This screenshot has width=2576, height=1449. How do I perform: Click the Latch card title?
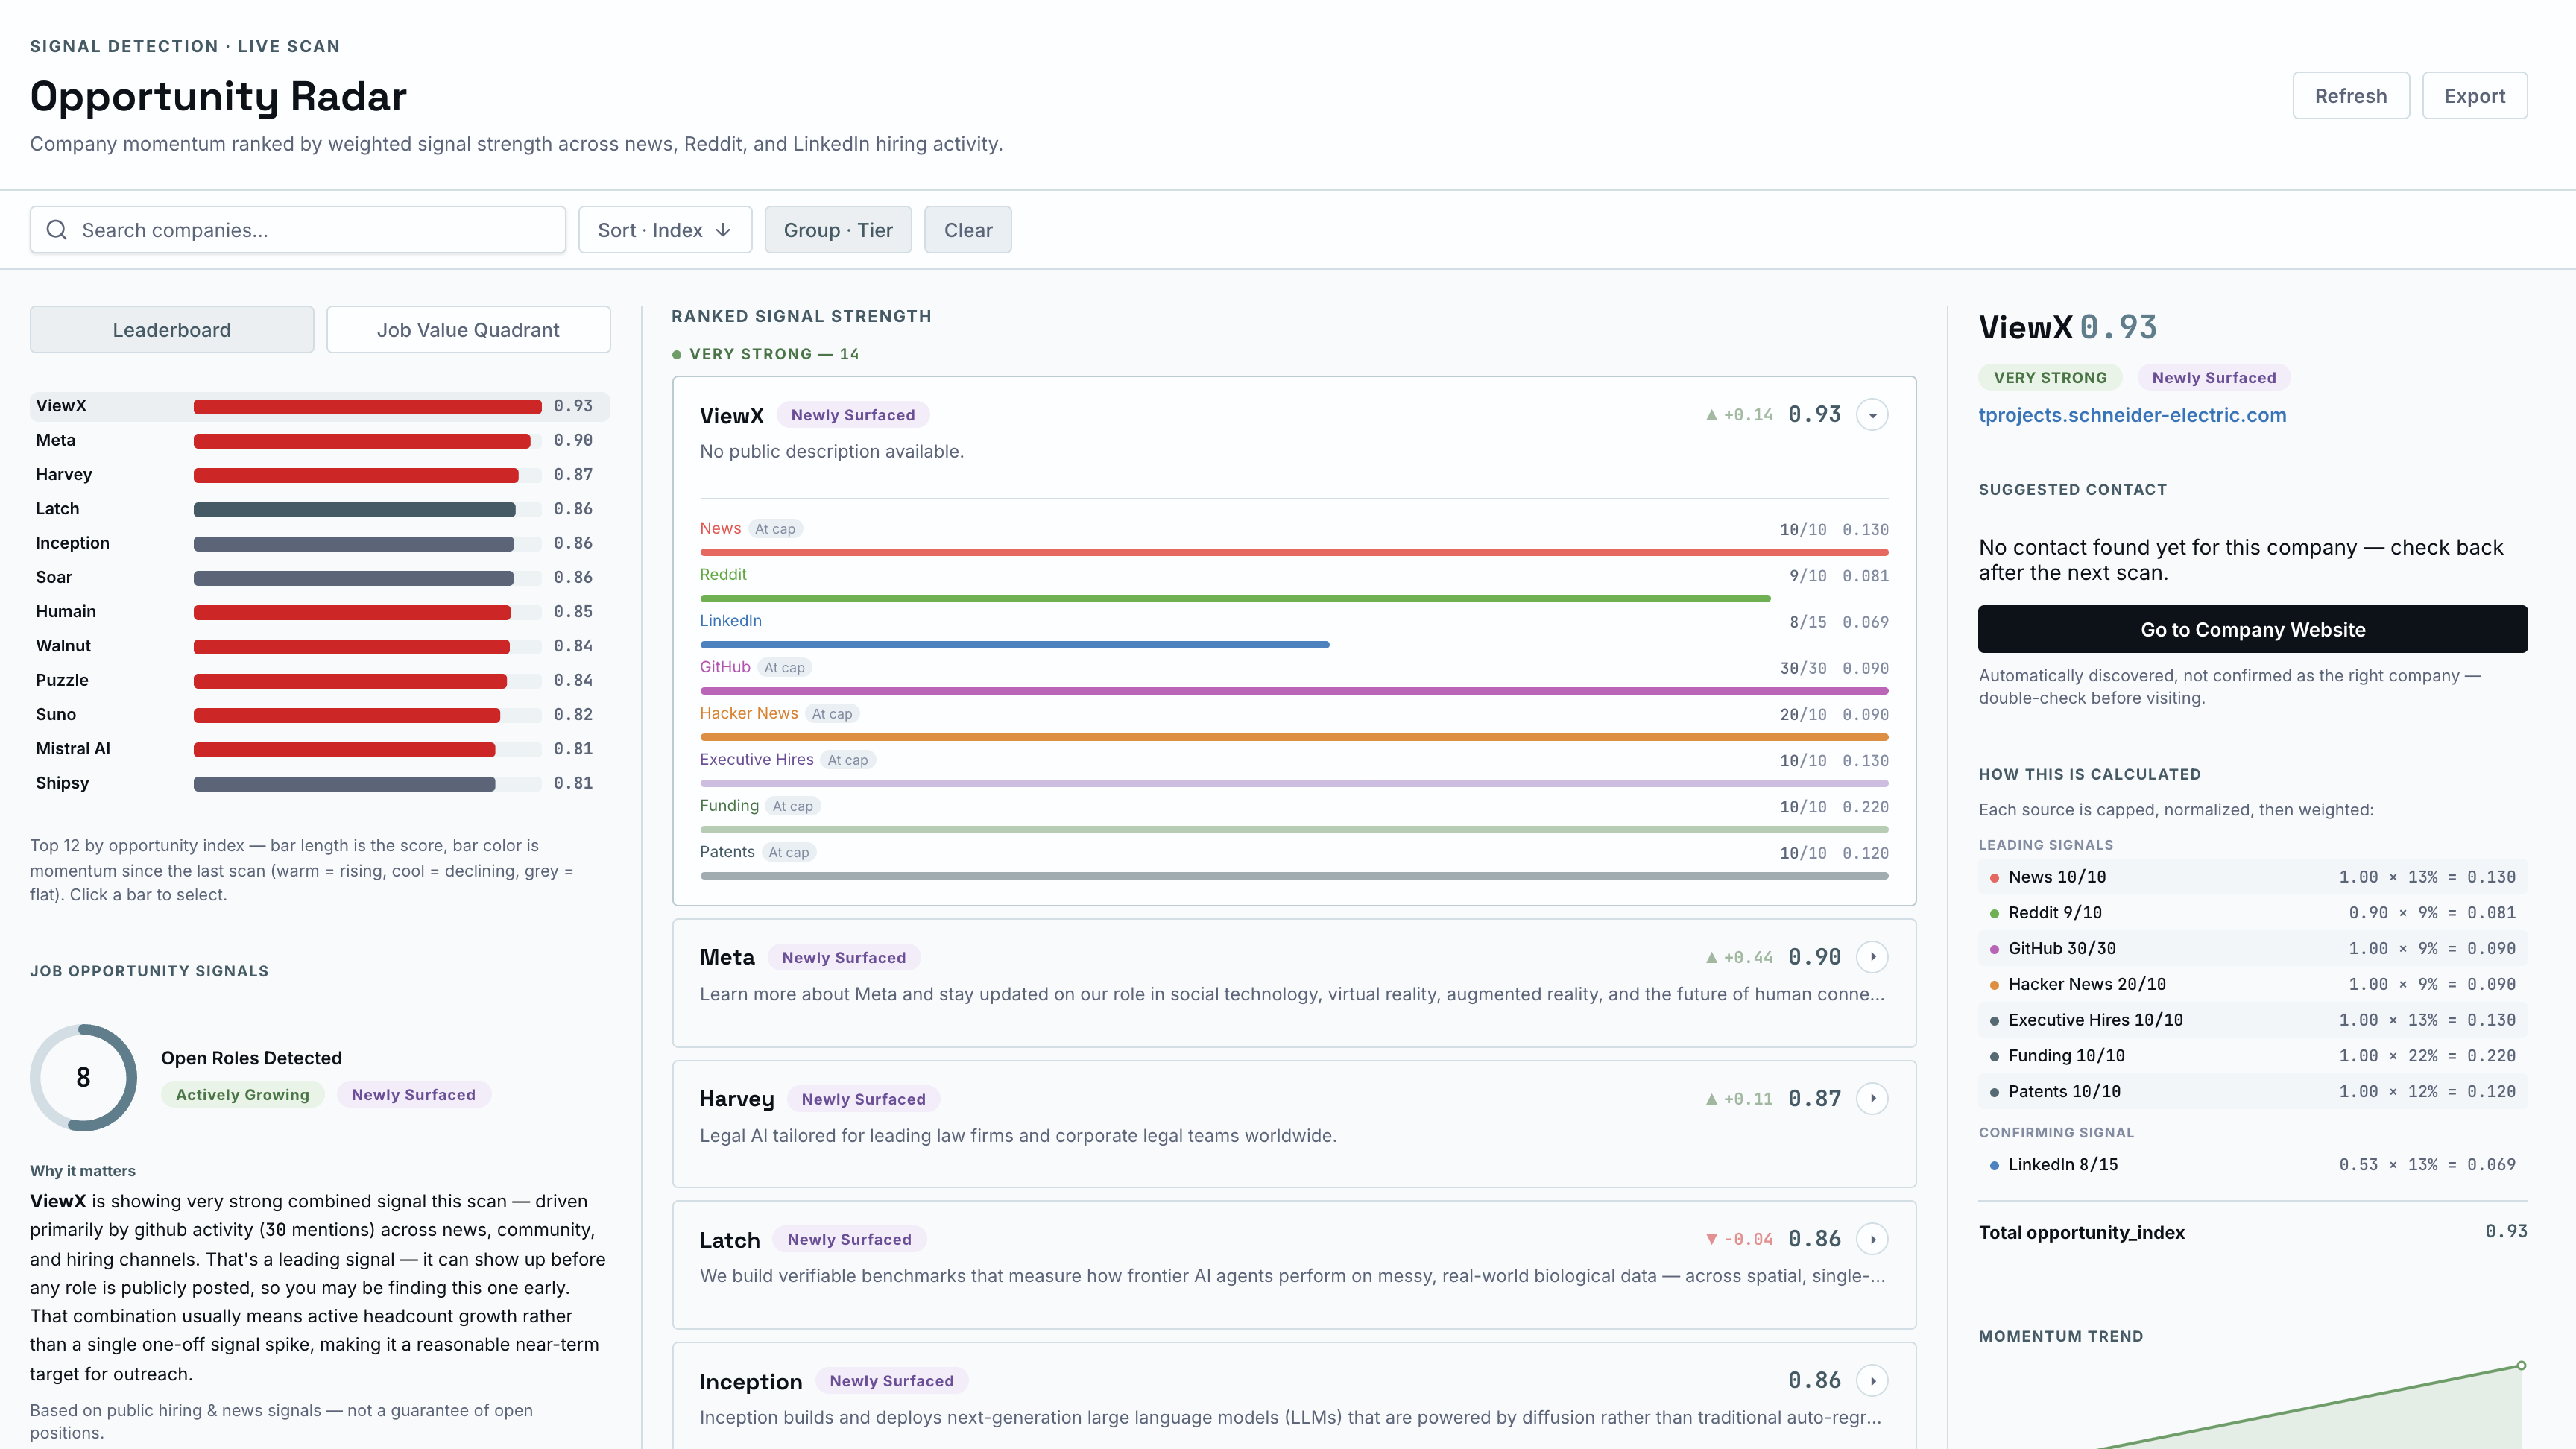730,1240
